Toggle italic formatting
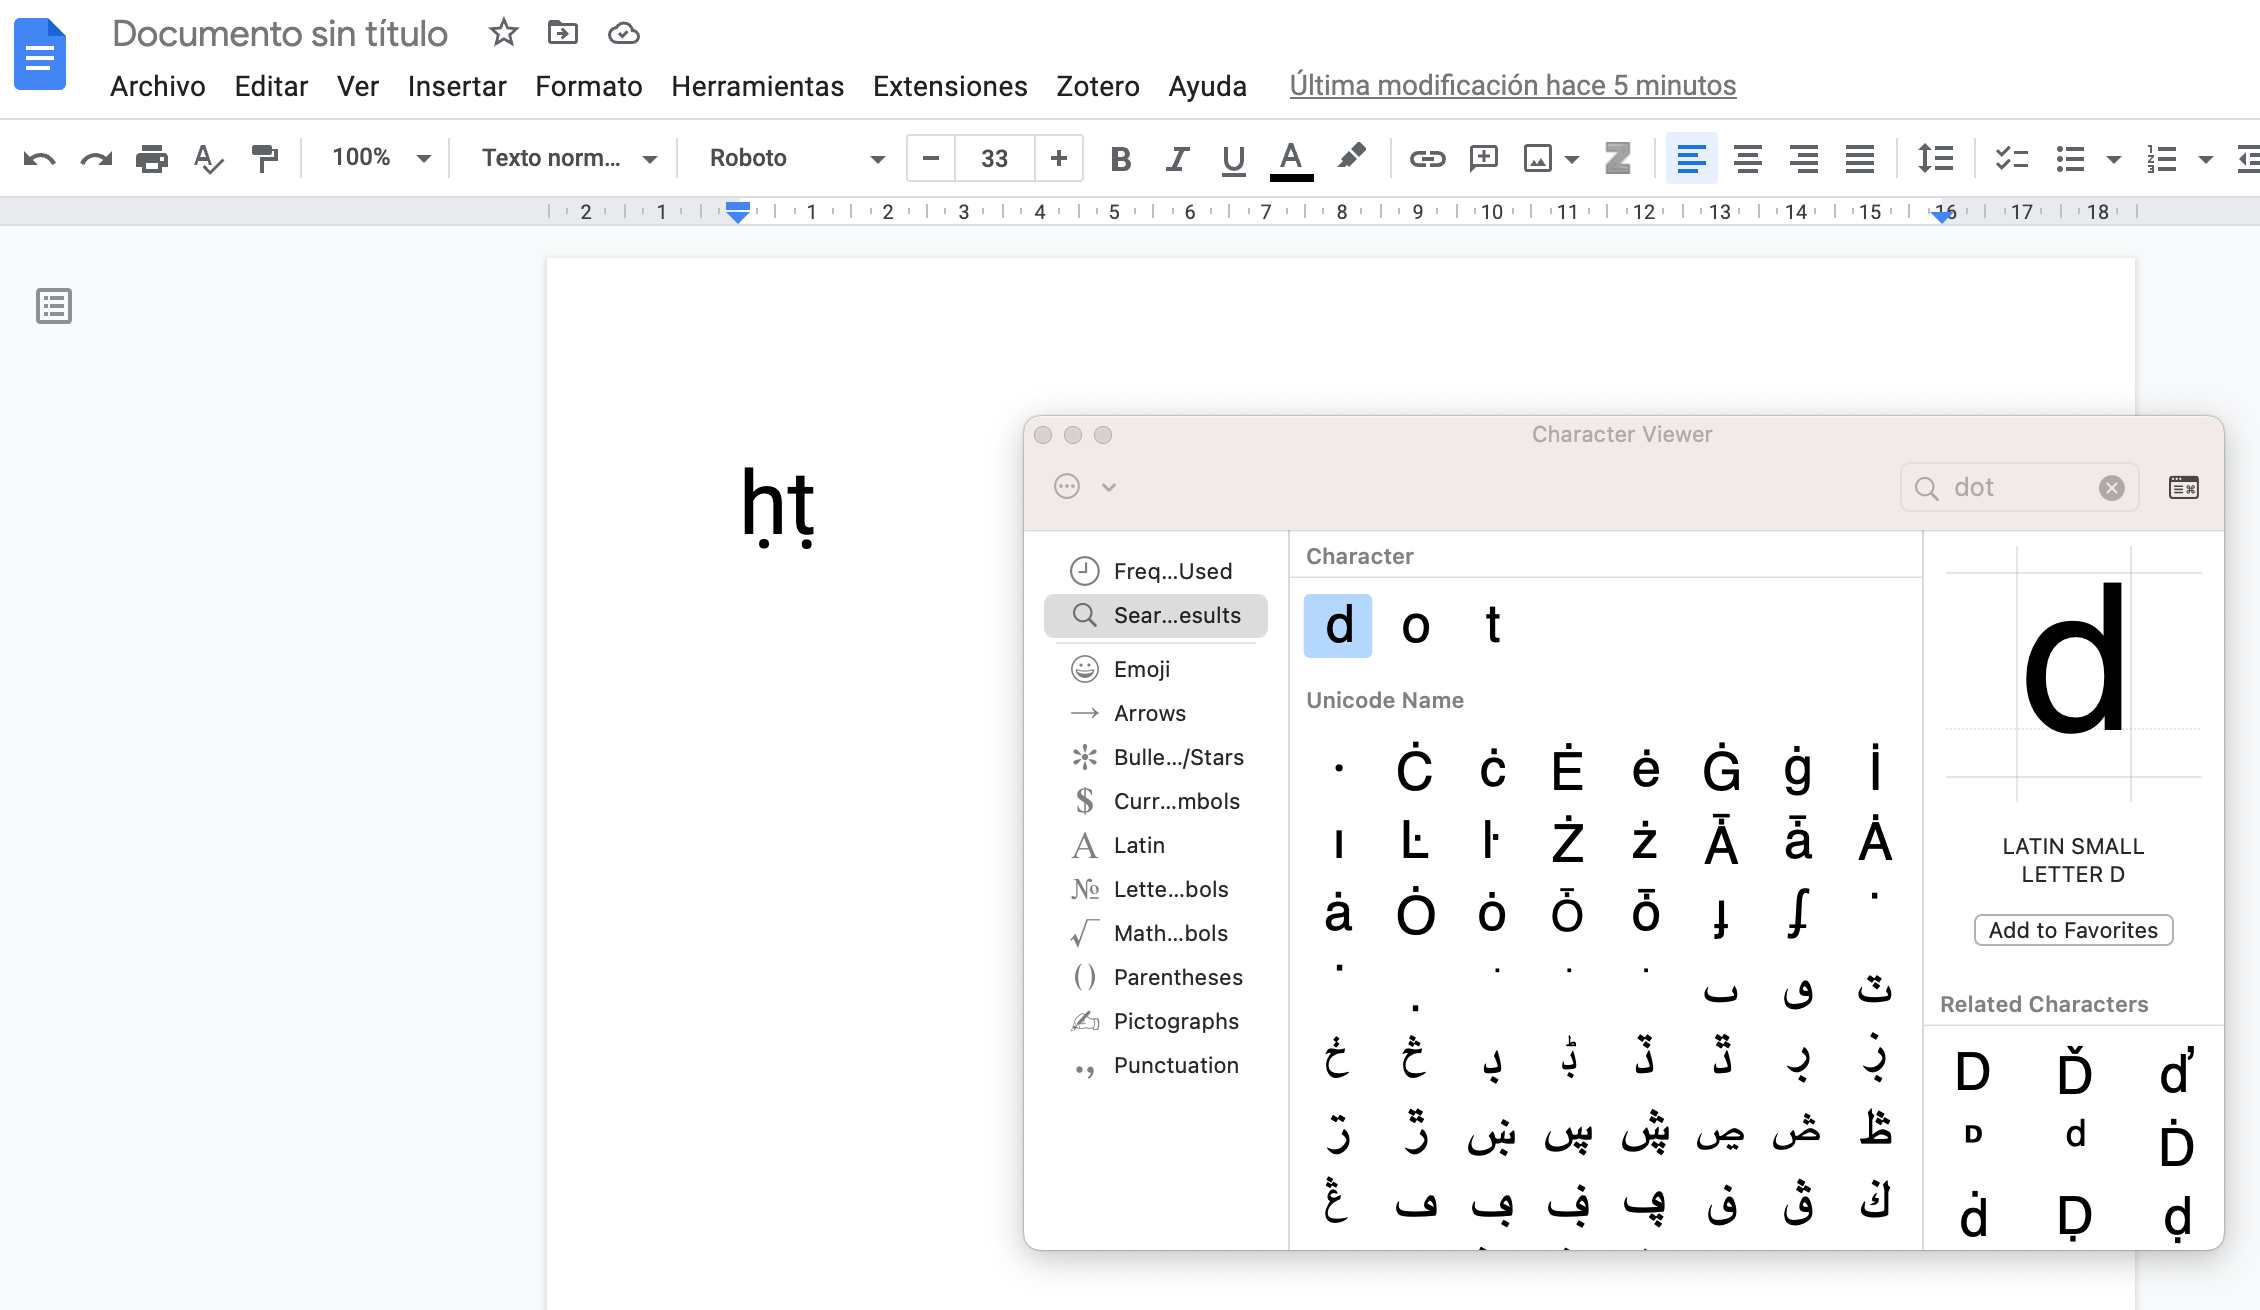Image resolution: width=2260 pixels, height=1310 pixels. click(x=1177, y=158)
